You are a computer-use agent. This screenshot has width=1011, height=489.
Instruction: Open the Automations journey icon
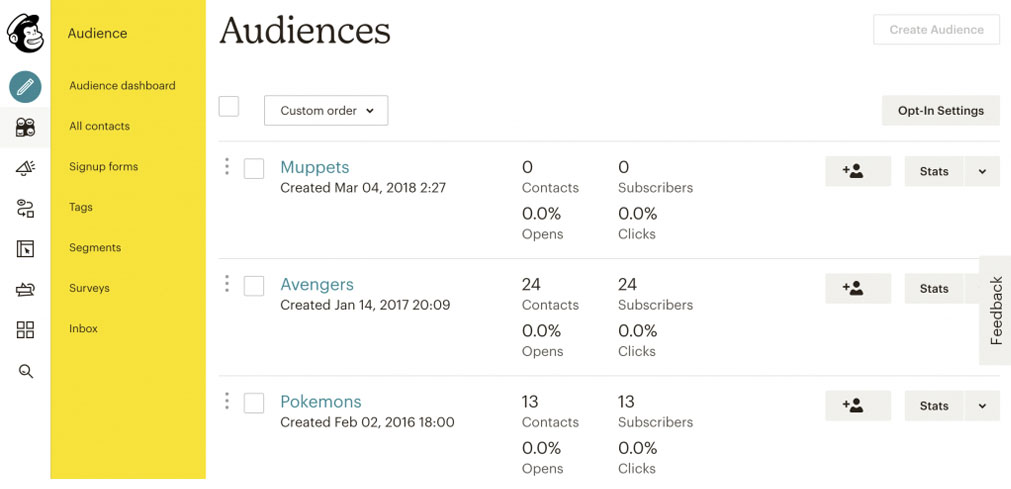(x=25, y=208)
